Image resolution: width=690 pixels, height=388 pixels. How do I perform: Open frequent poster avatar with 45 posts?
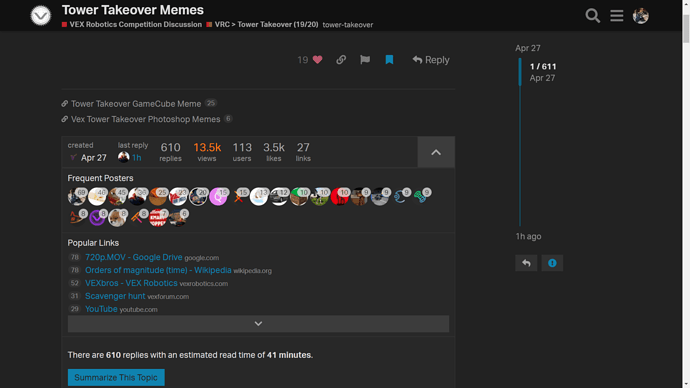117,197
